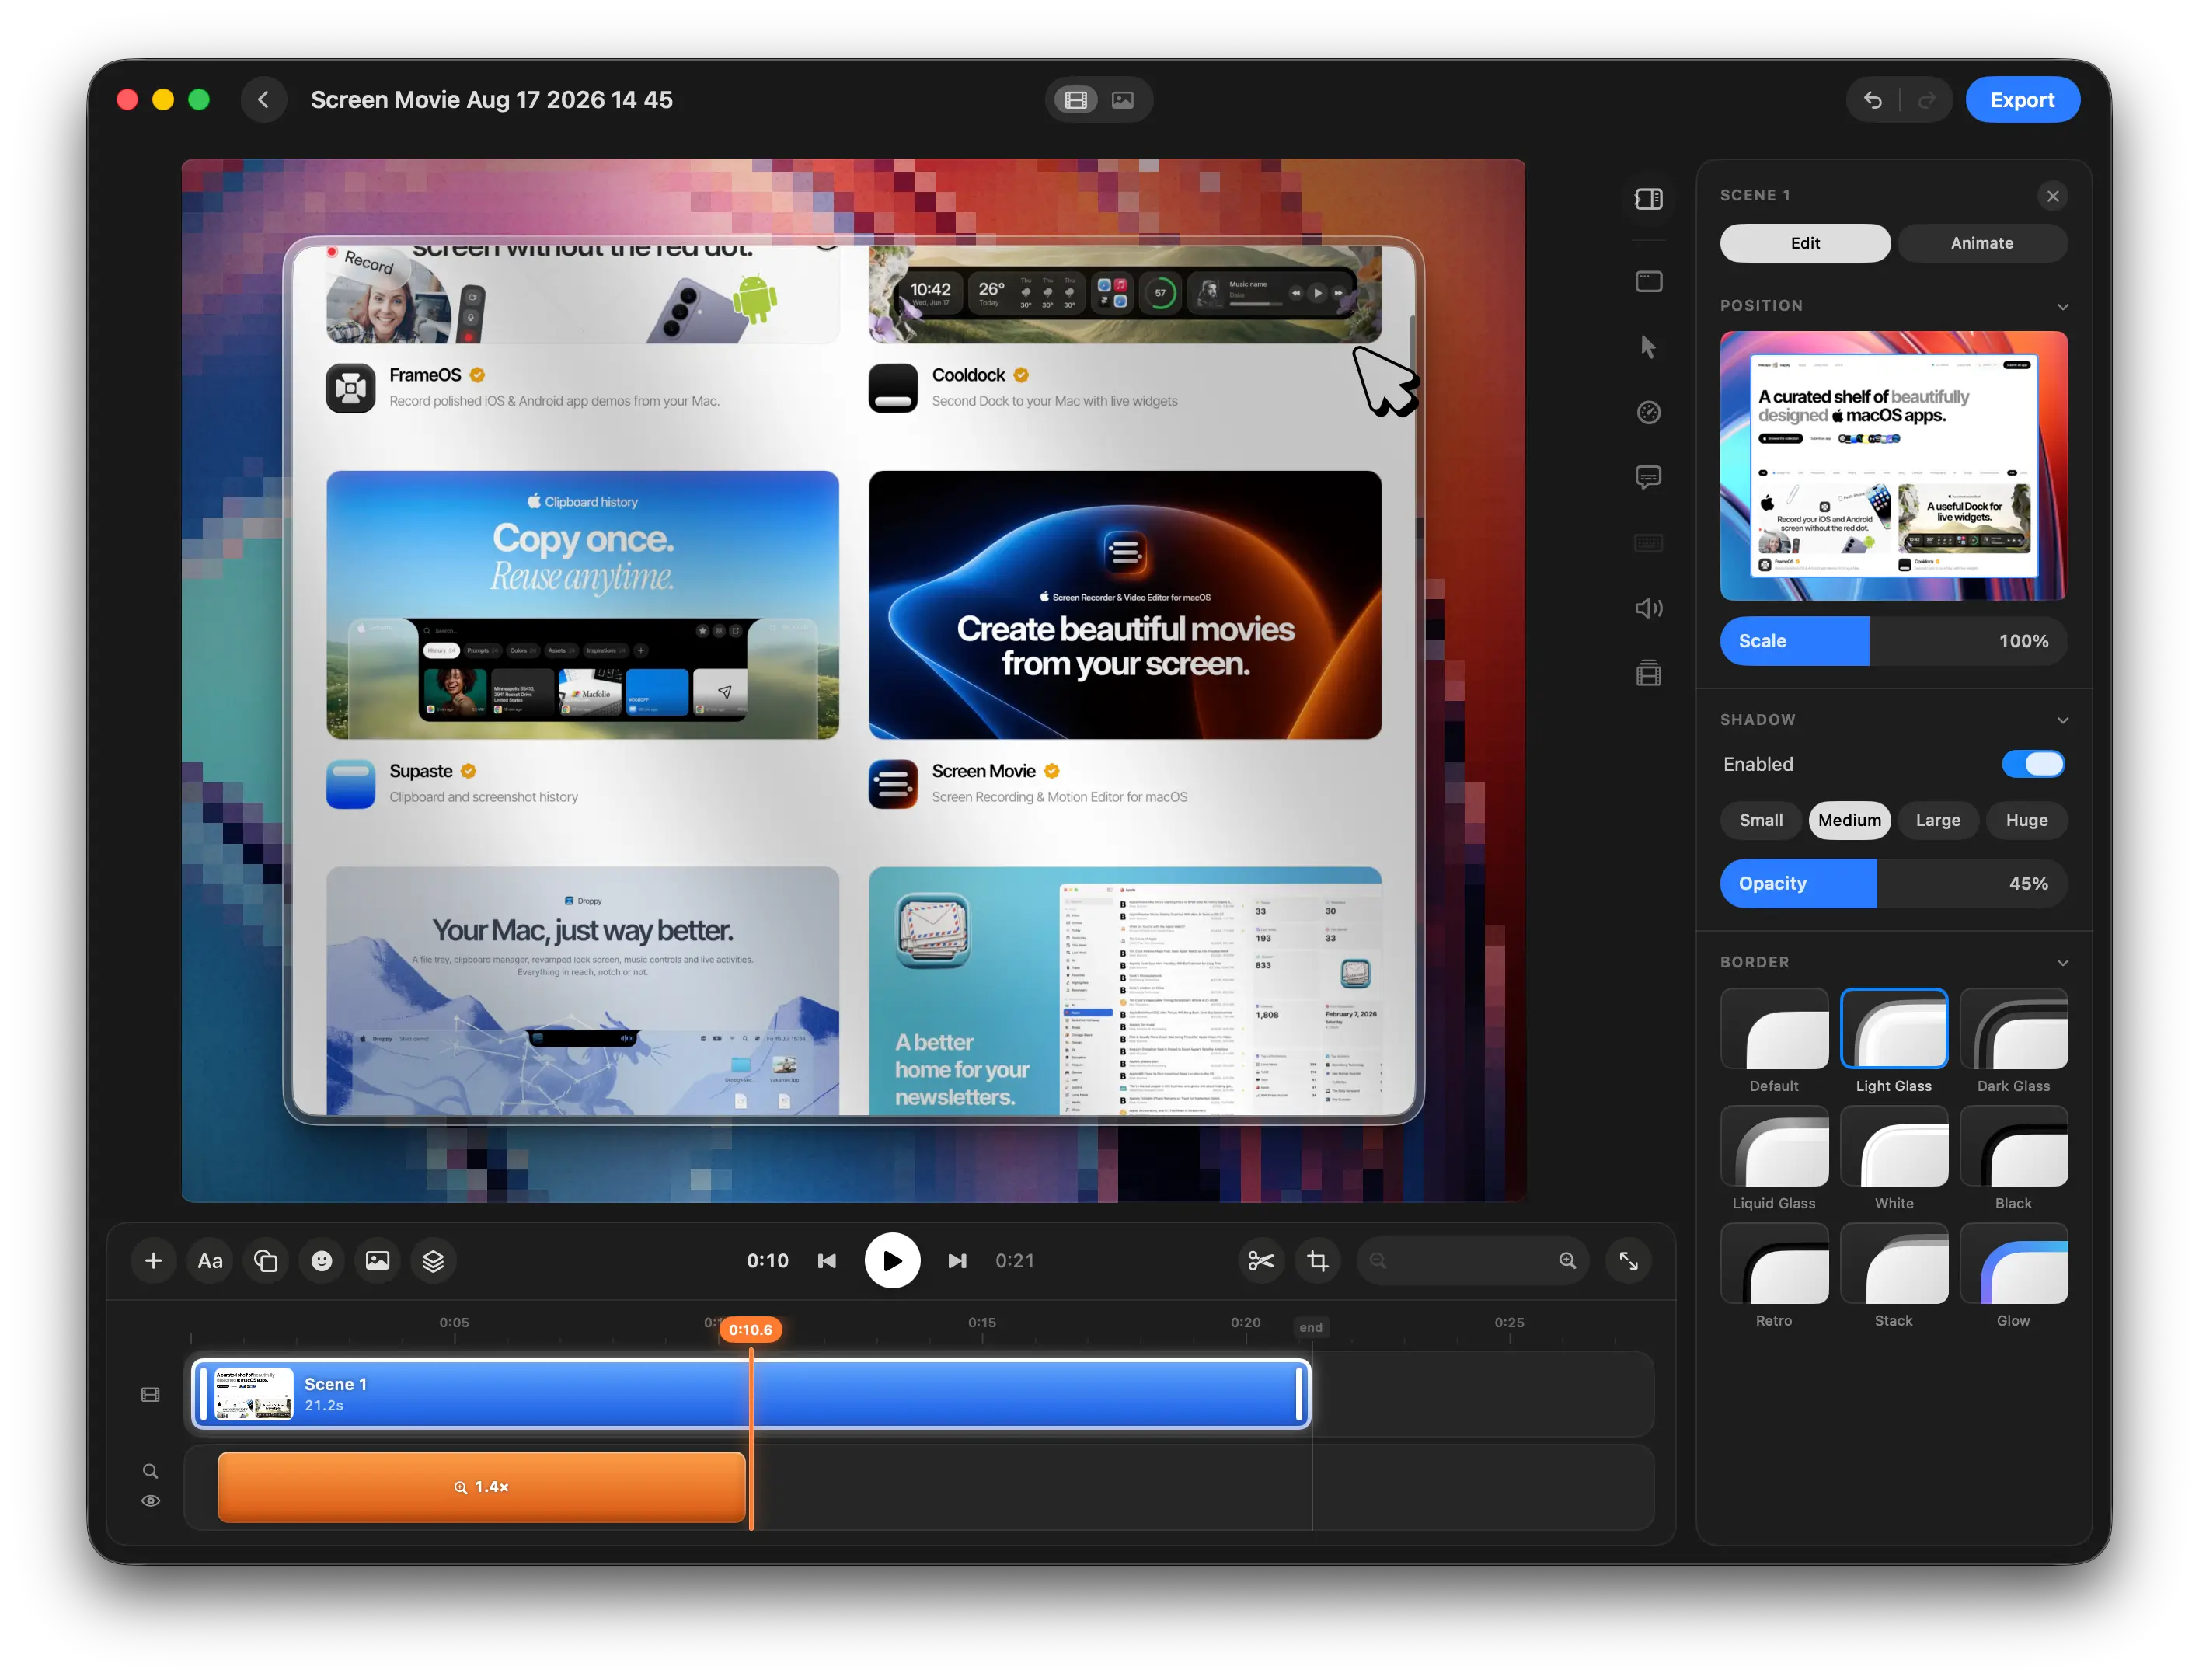Add a shape overlay
The width and height of the screenshot is (2199, 1680).
(x=266, y=1261)
